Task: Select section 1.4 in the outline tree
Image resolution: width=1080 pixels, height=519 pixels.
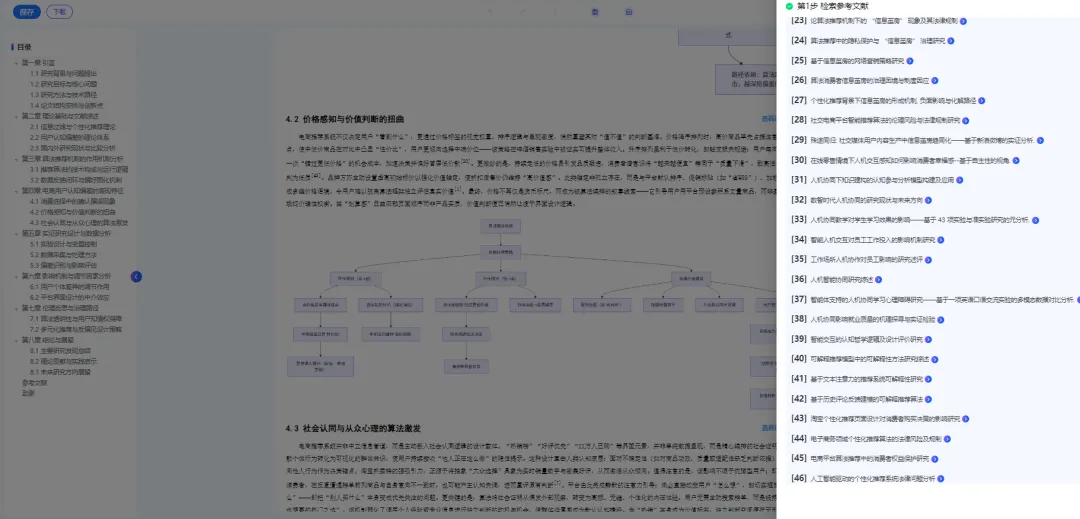Action: pyautogui.click(x=67, y=105)
